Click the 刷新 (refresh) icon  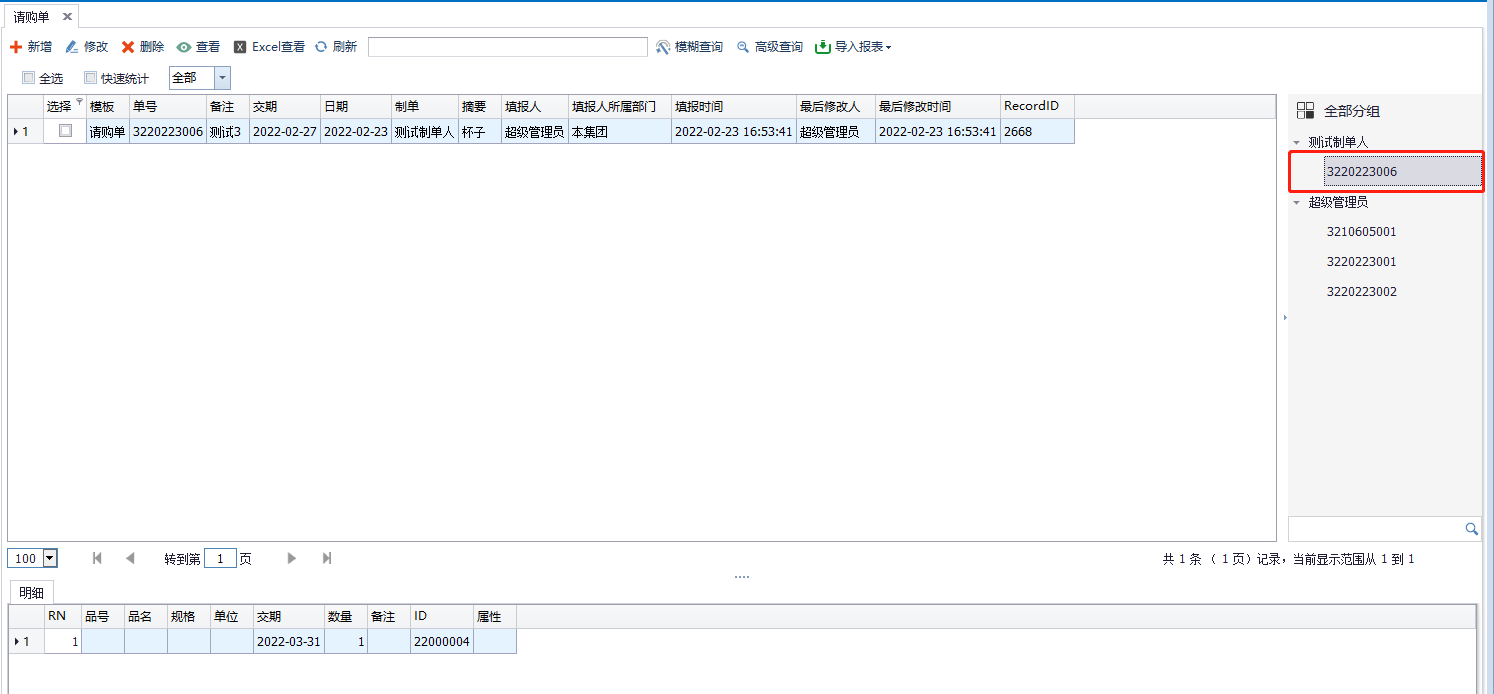[x=321, y=47]
